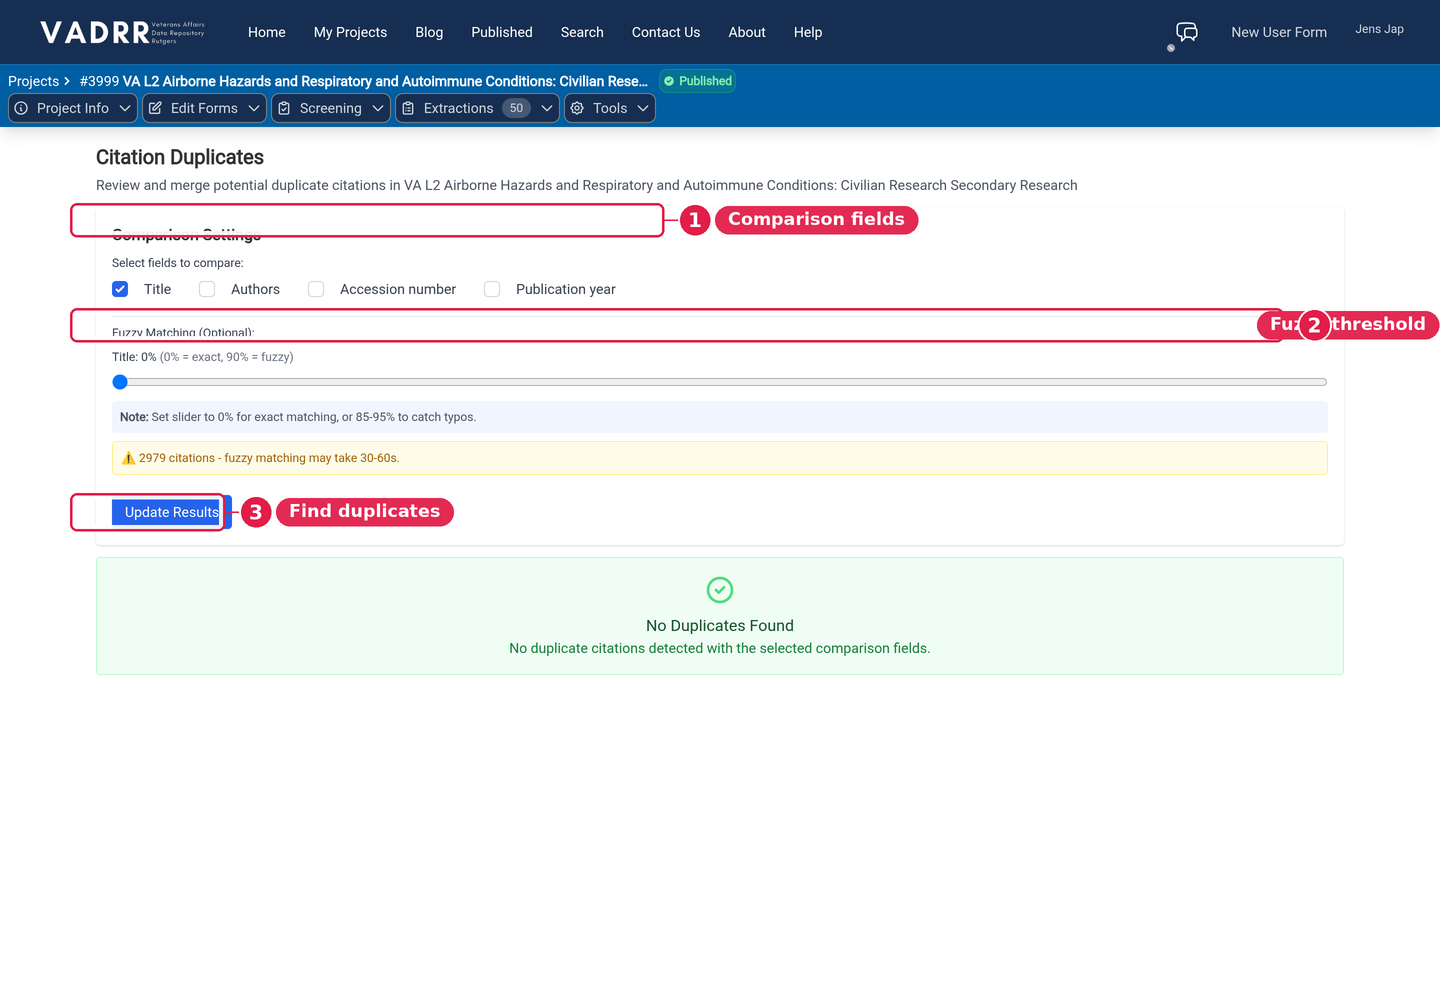Open the chat messages icon

tap(1187, 32)
